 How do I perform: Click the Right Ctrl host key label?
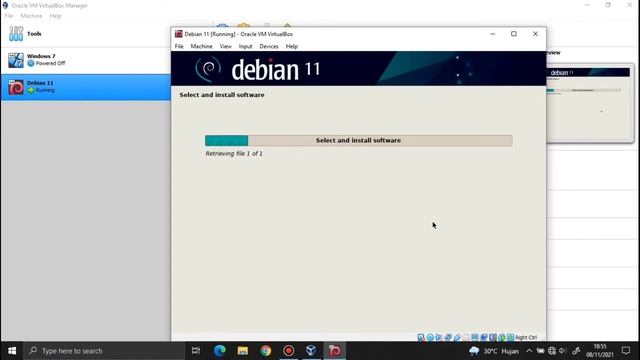point(526,338)
